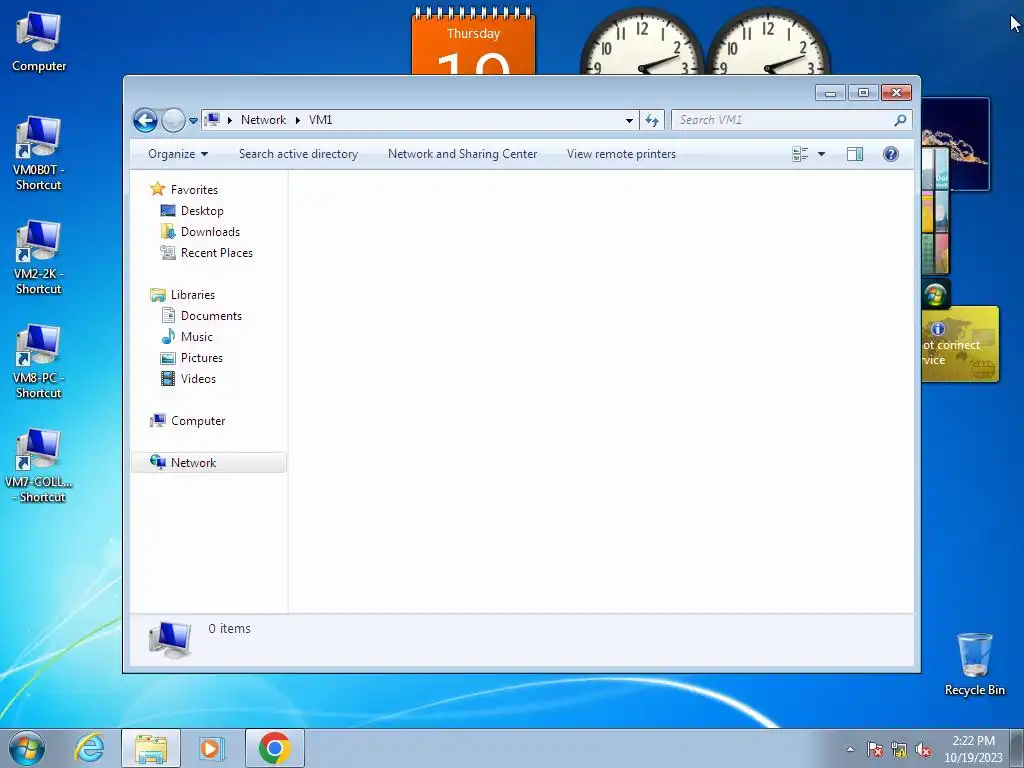1024x768 pixels.
Task: Click the '0 items' details pane text
Action: (229, 628)
